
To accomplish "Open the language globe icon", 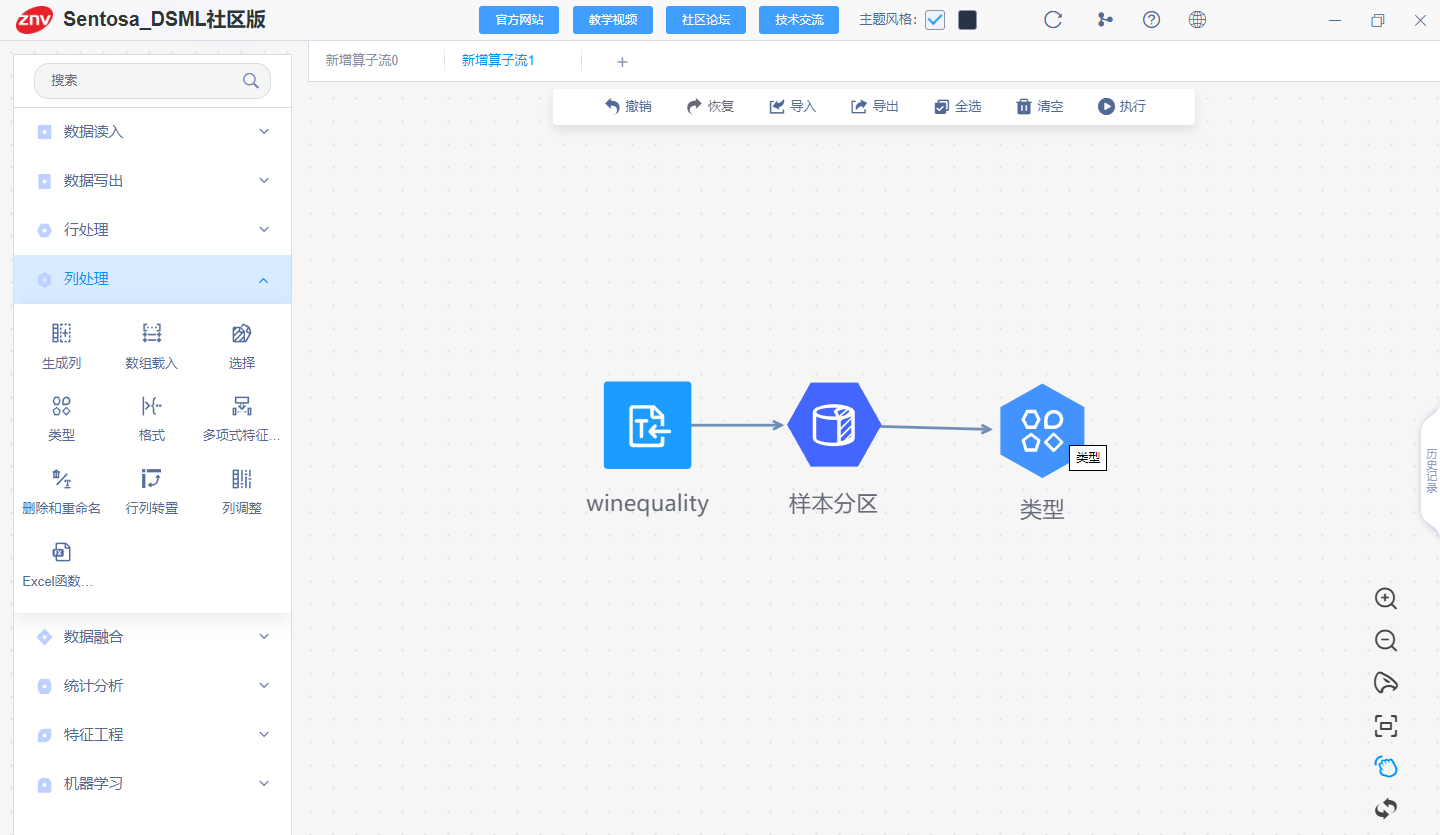I will pyautogui.click(x=1197, y=19).
